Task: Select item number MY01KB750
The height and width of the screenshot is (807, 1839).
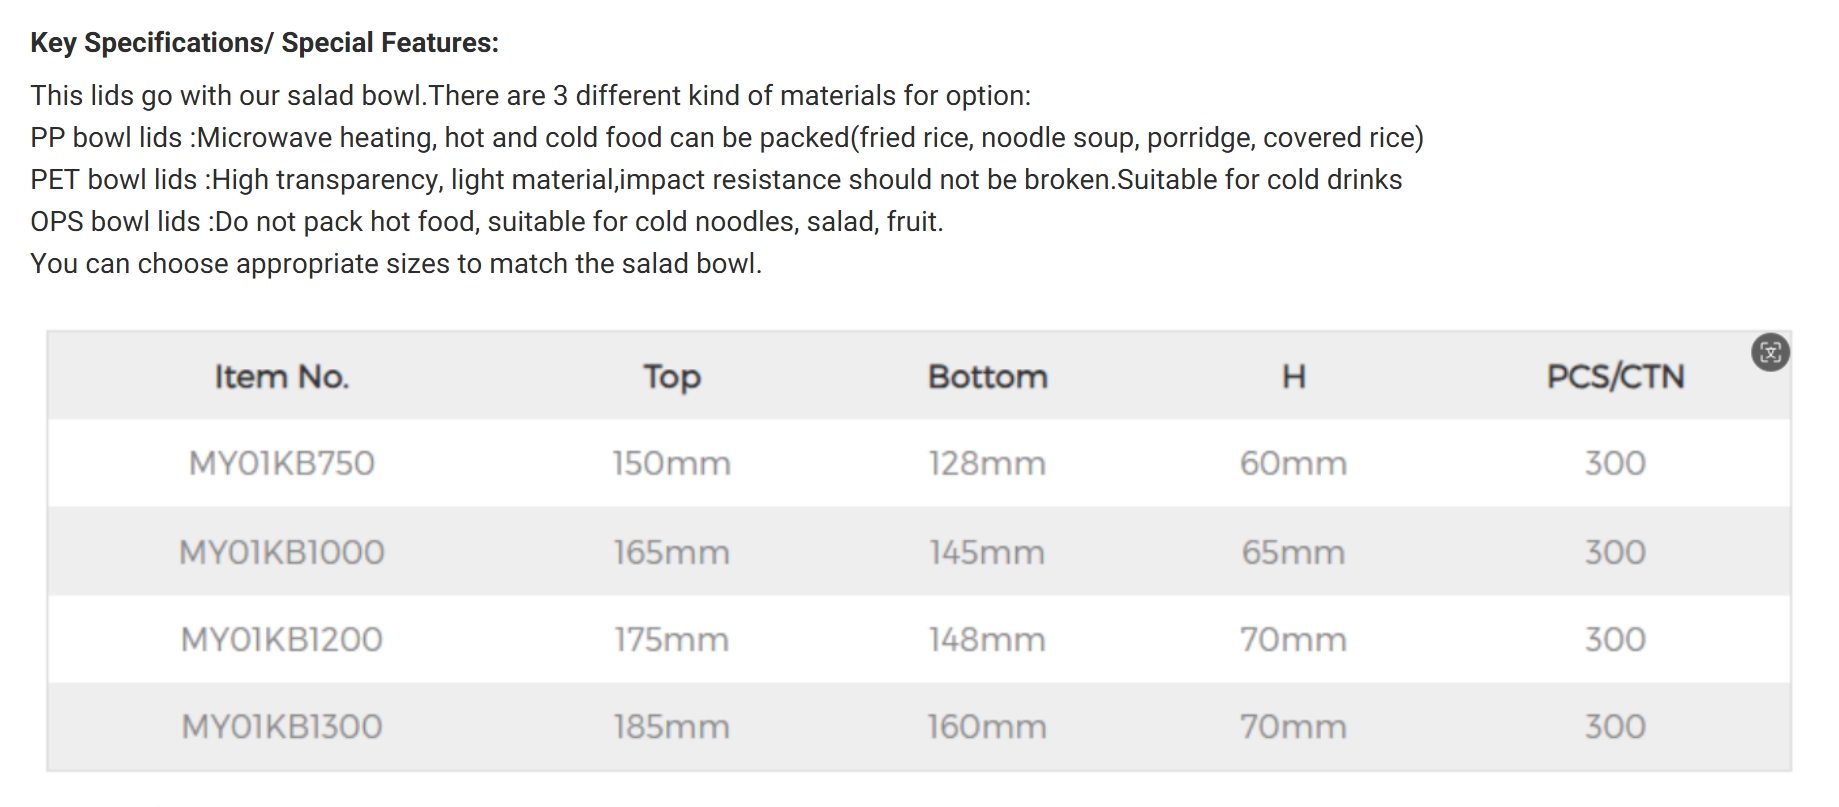Action: pyautogui.click(x=282, y=464)
